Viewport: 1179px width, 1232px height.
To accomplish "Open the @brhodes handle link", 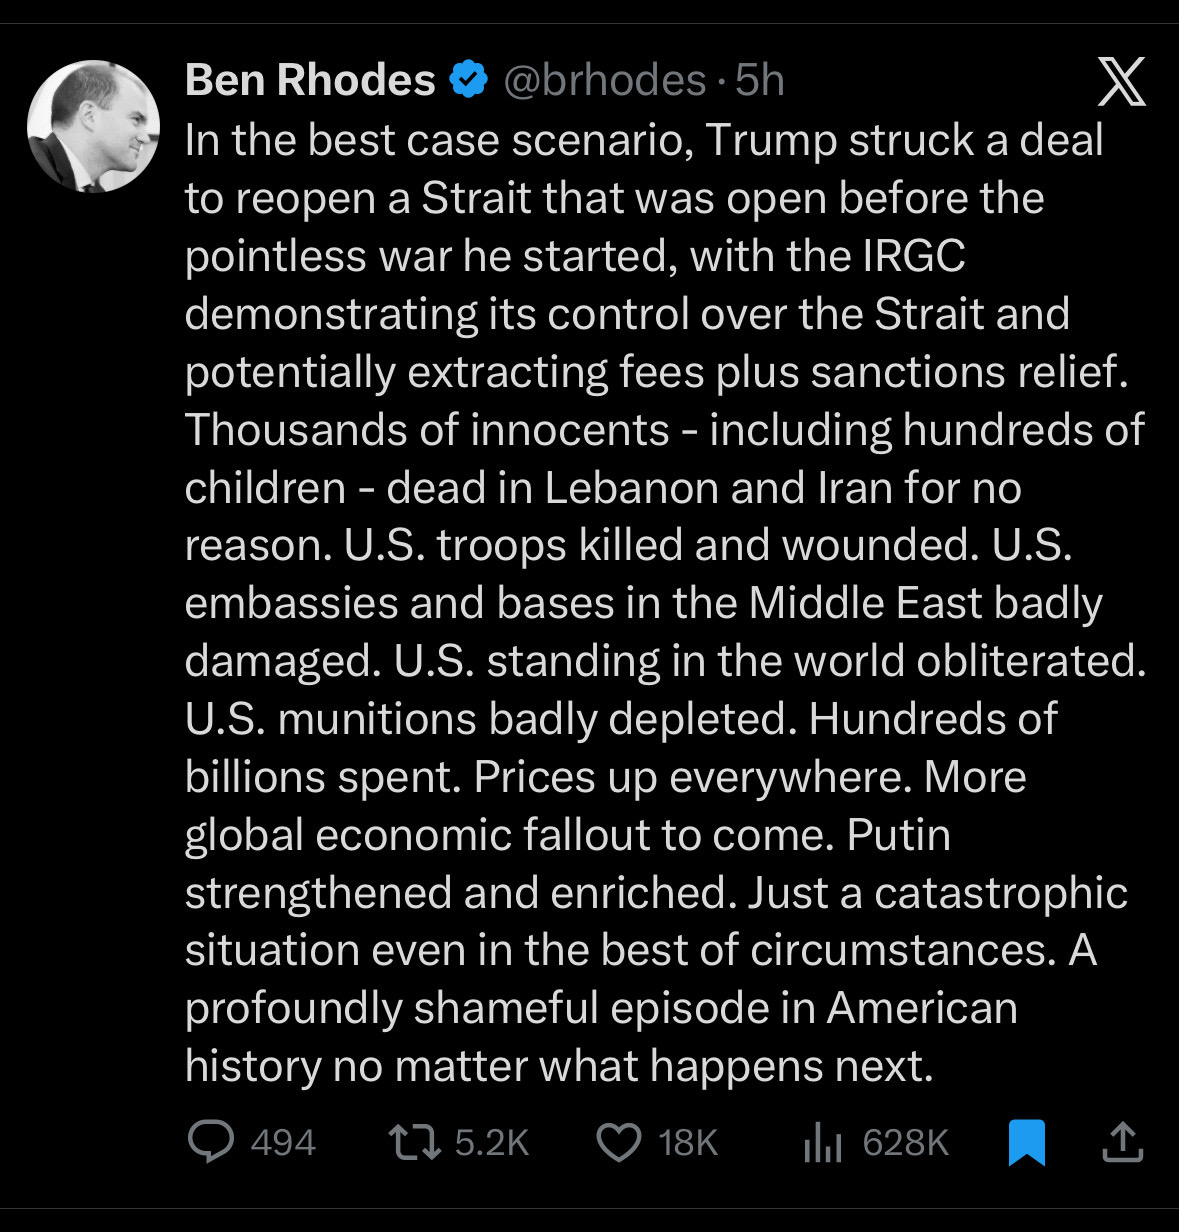I will pyautogui.click(x=604, y=80).
